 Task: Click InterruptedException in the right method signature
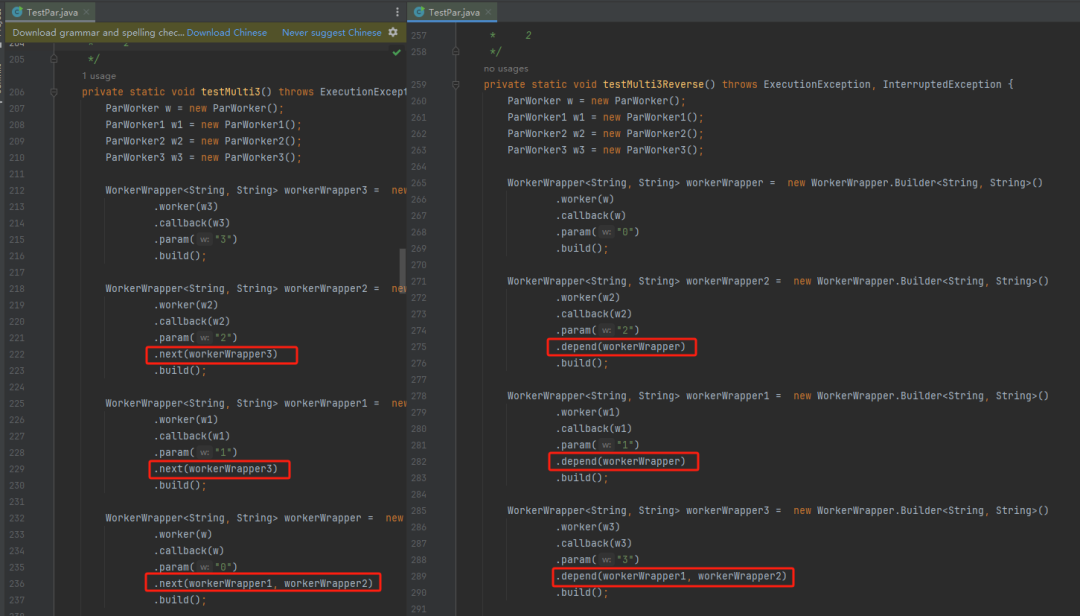[x=942, y=84]
